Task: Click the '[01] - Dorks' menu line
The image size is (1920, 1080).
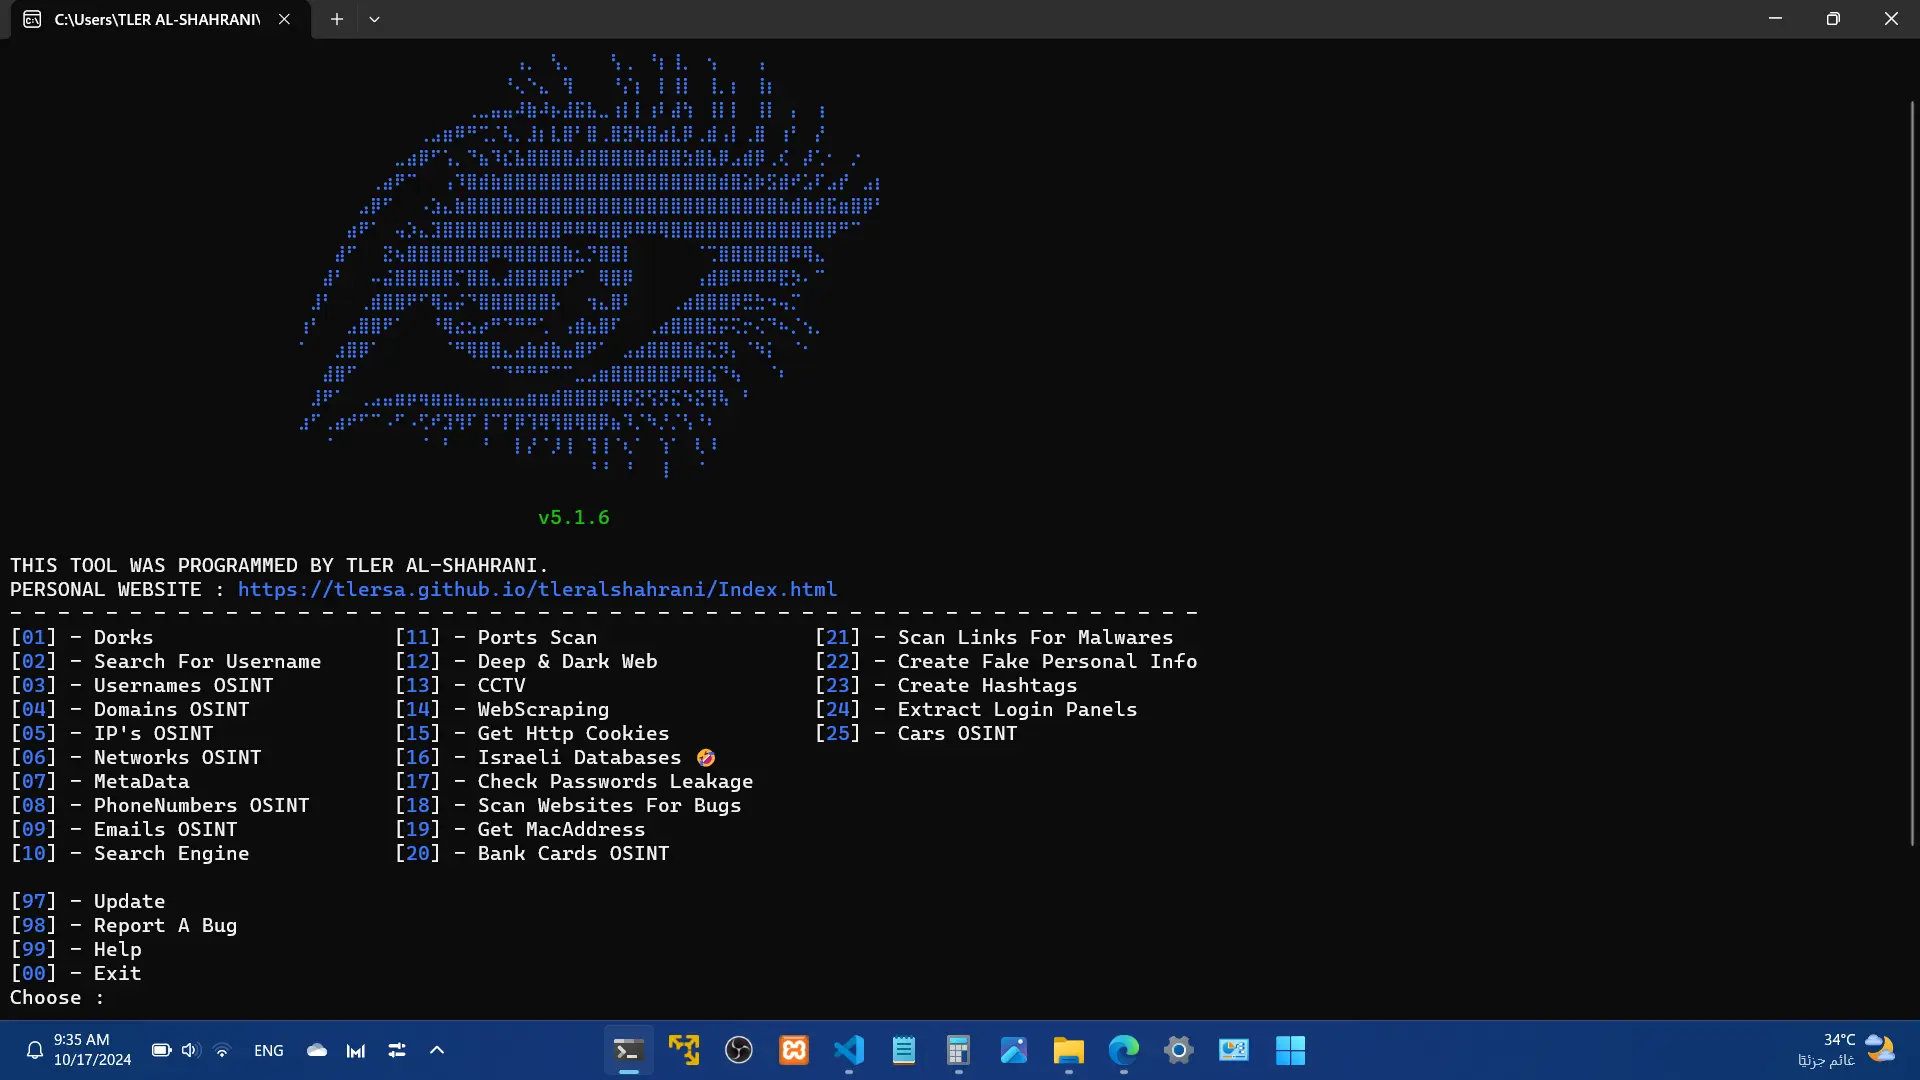Action: 82,638
